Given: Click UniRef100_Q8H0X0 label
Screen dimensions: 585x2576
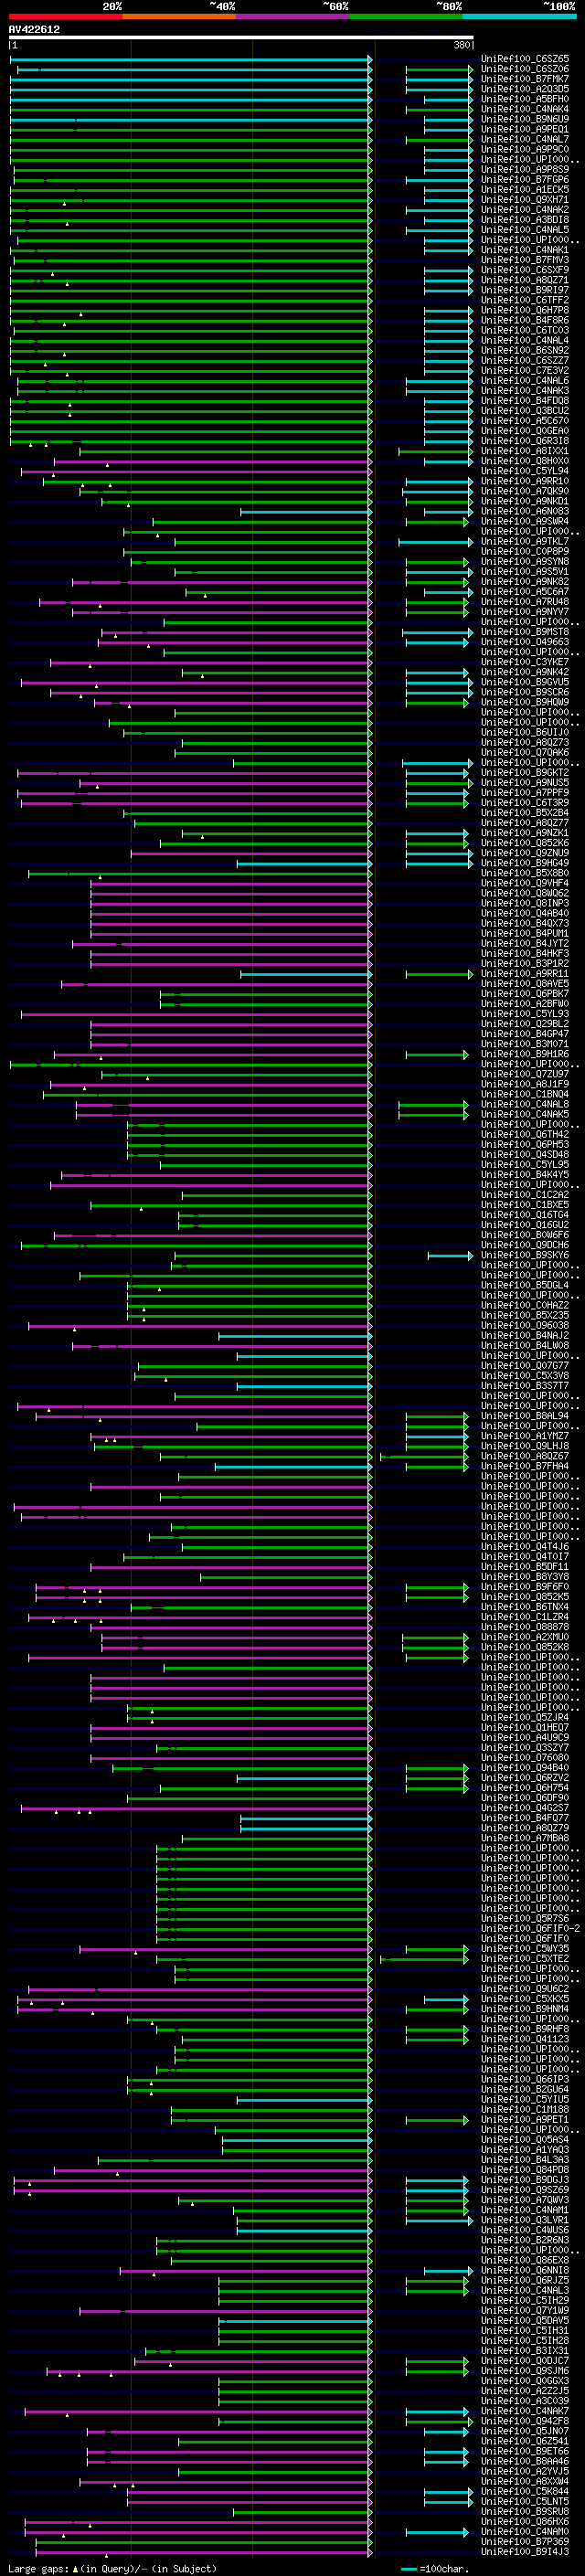Looking at the screenshot, I should (525, 461).
